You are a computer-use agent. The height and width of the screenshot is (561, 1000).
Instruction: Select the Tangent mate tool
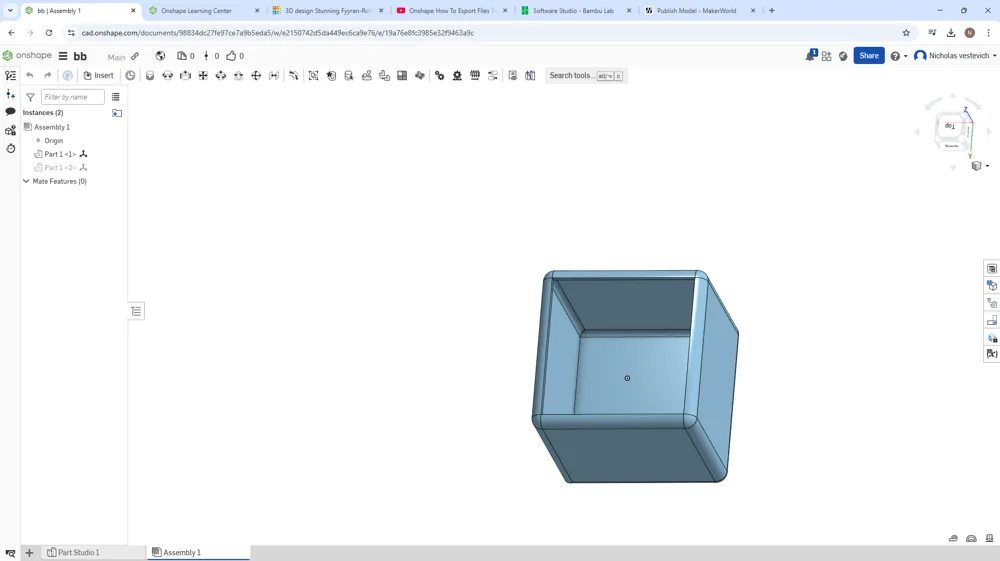293,75
